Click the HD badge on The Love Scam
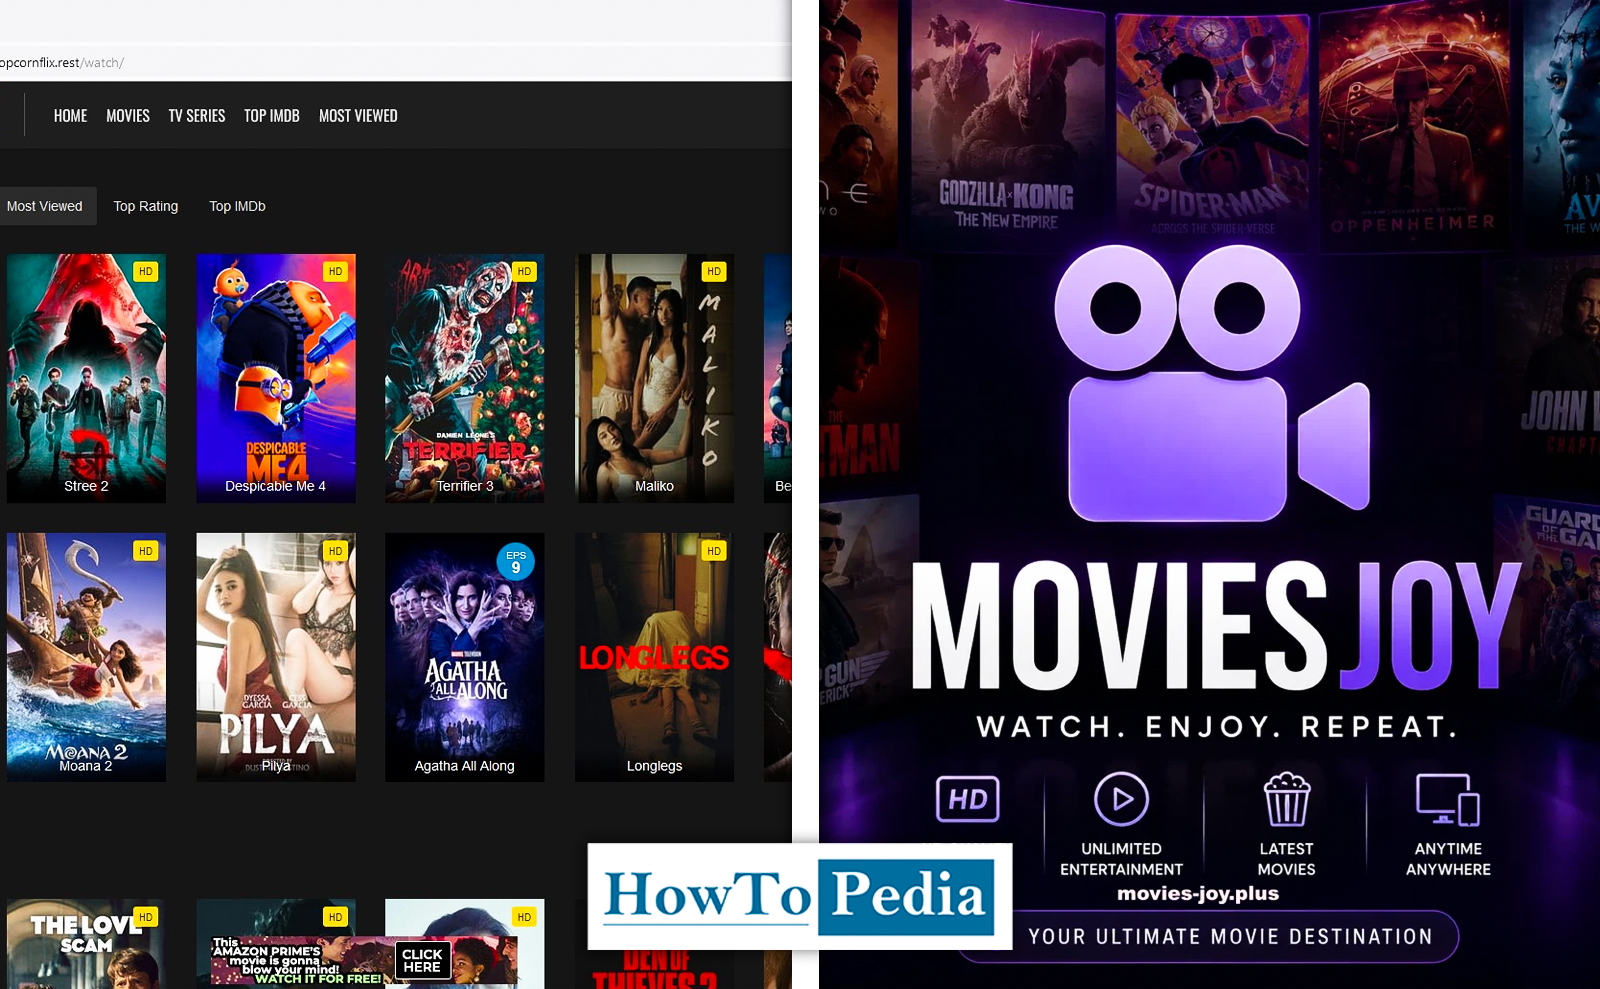The image size is (1600, 989). [146, 917]
